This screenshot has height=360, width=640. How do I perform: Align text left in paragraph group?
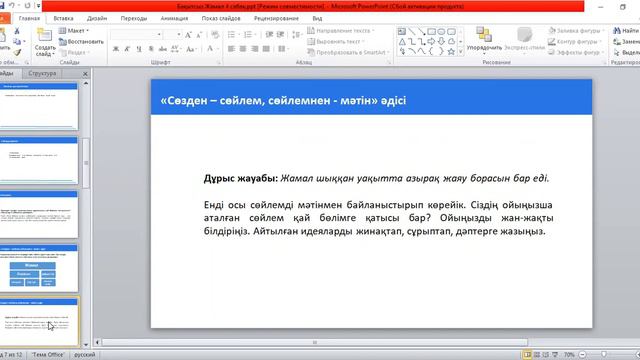pos(231,49)
